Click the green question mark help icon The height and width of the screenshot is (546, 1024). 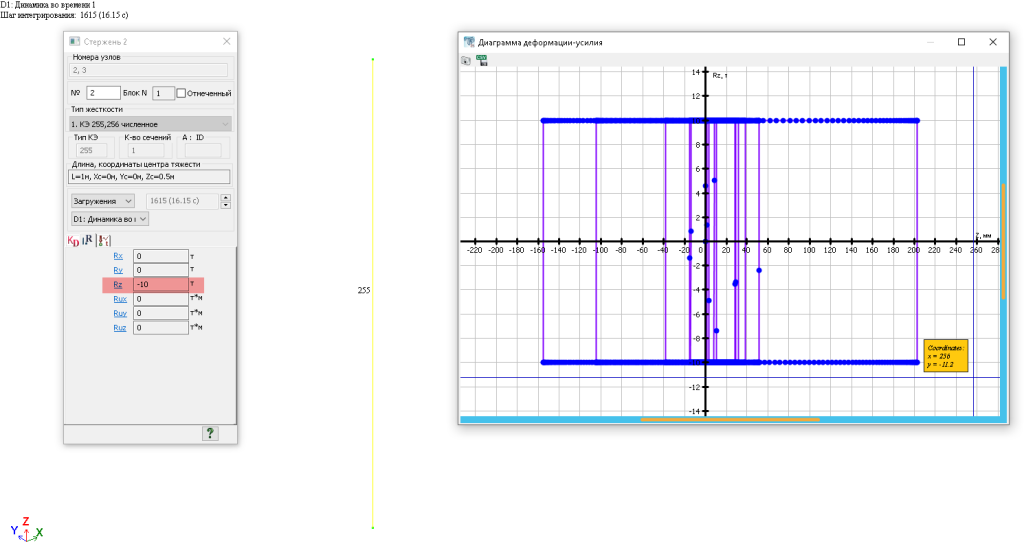click(x=210, y=433)
